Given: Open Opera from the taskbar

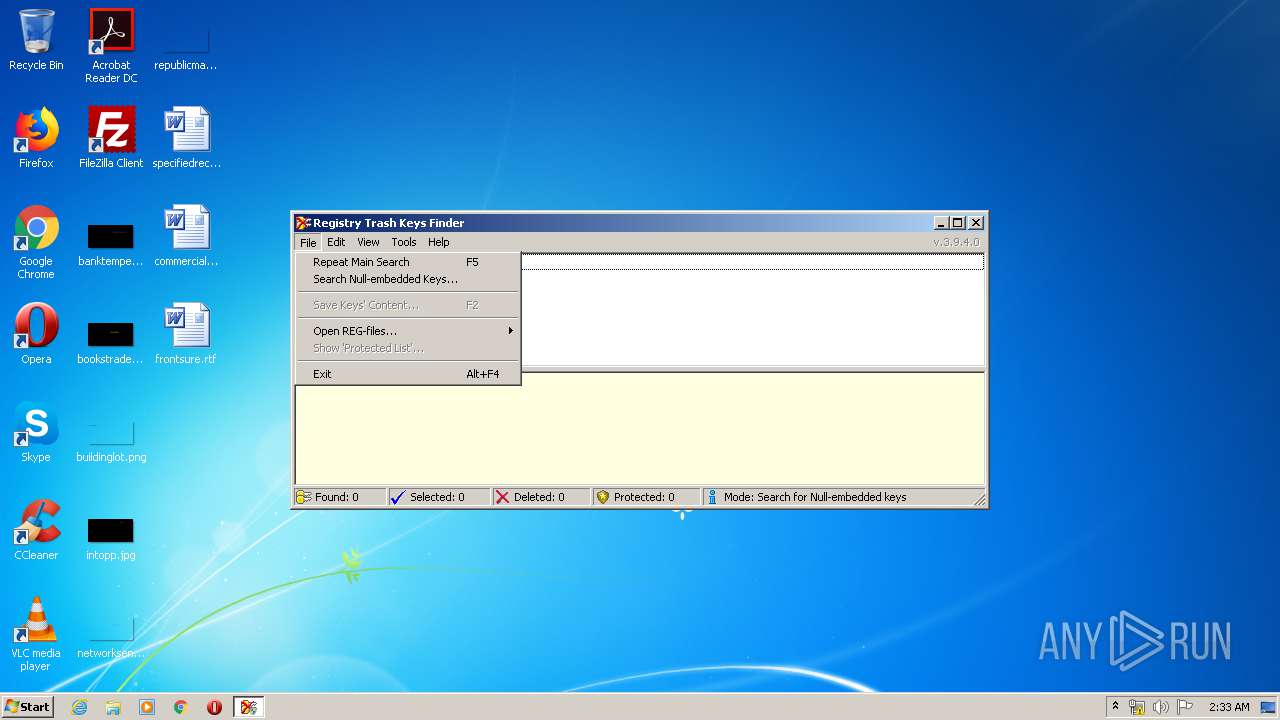Looking at the screenshot, I should (x=214, y=707).
